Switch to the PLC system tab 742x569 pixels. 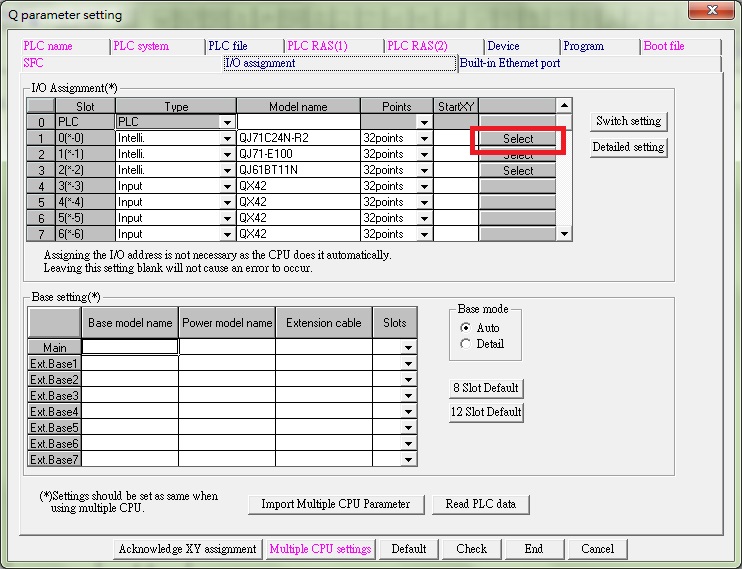[x=141, y=46]
